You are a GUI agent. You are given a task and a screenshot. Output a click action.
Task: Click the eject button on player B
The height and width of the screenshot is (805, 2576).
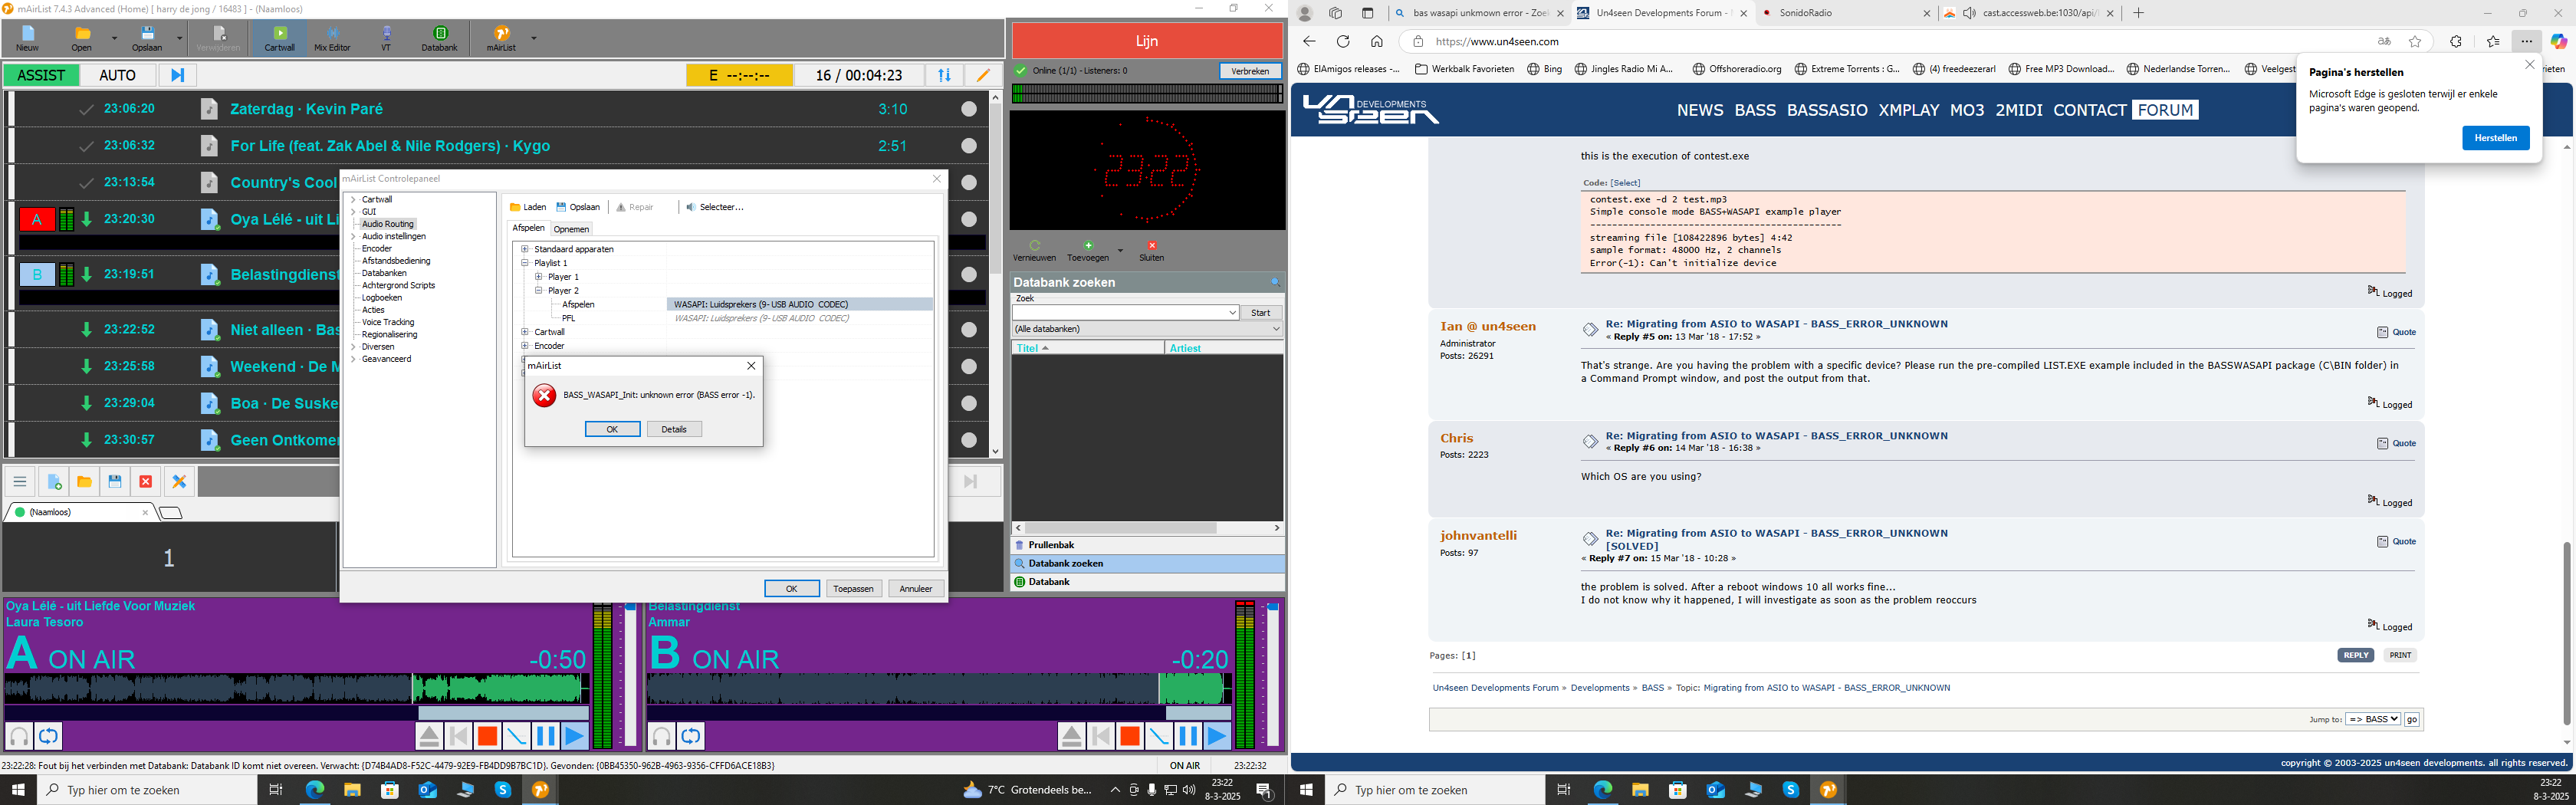click(x=1071, y=737)
